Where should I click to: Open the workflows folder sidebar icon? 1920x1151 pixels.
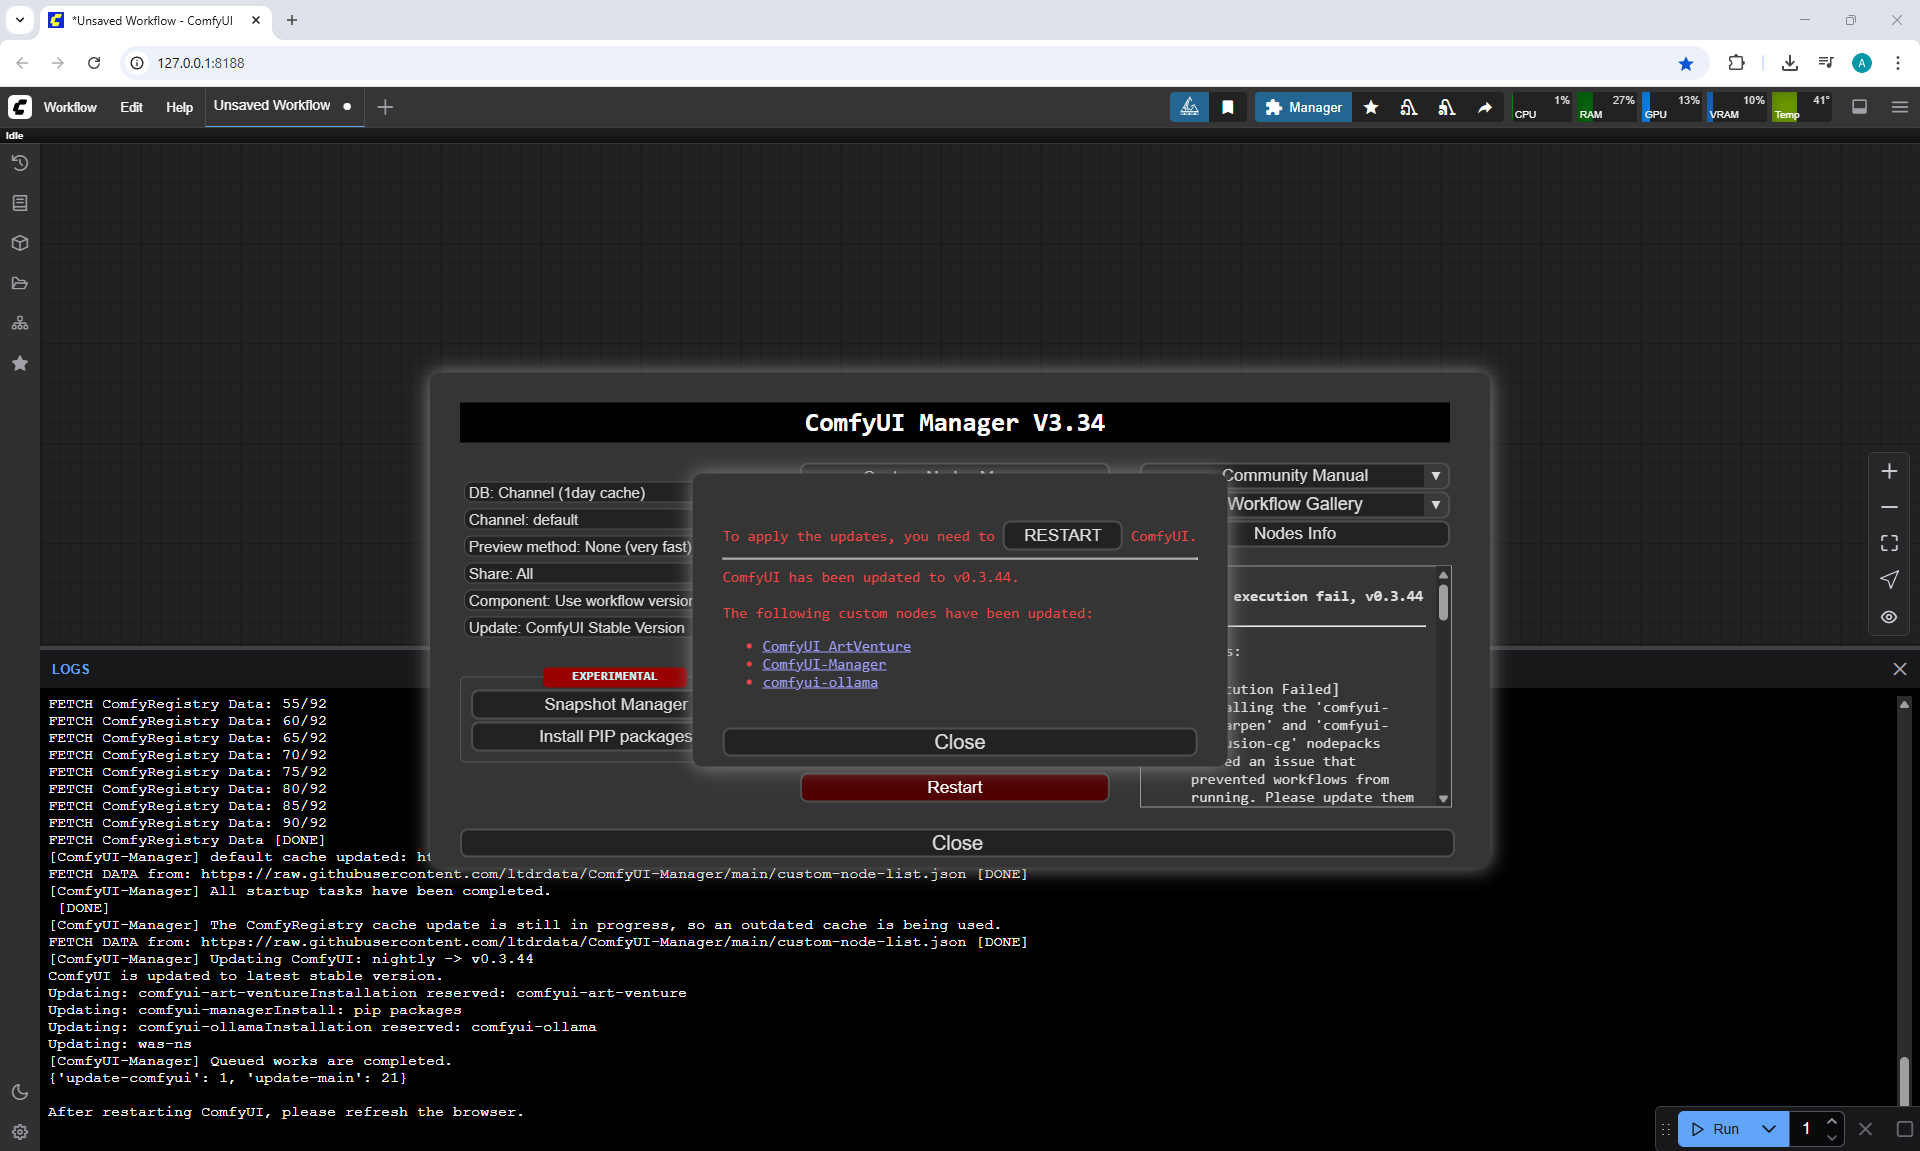click(x=19, y=283)
